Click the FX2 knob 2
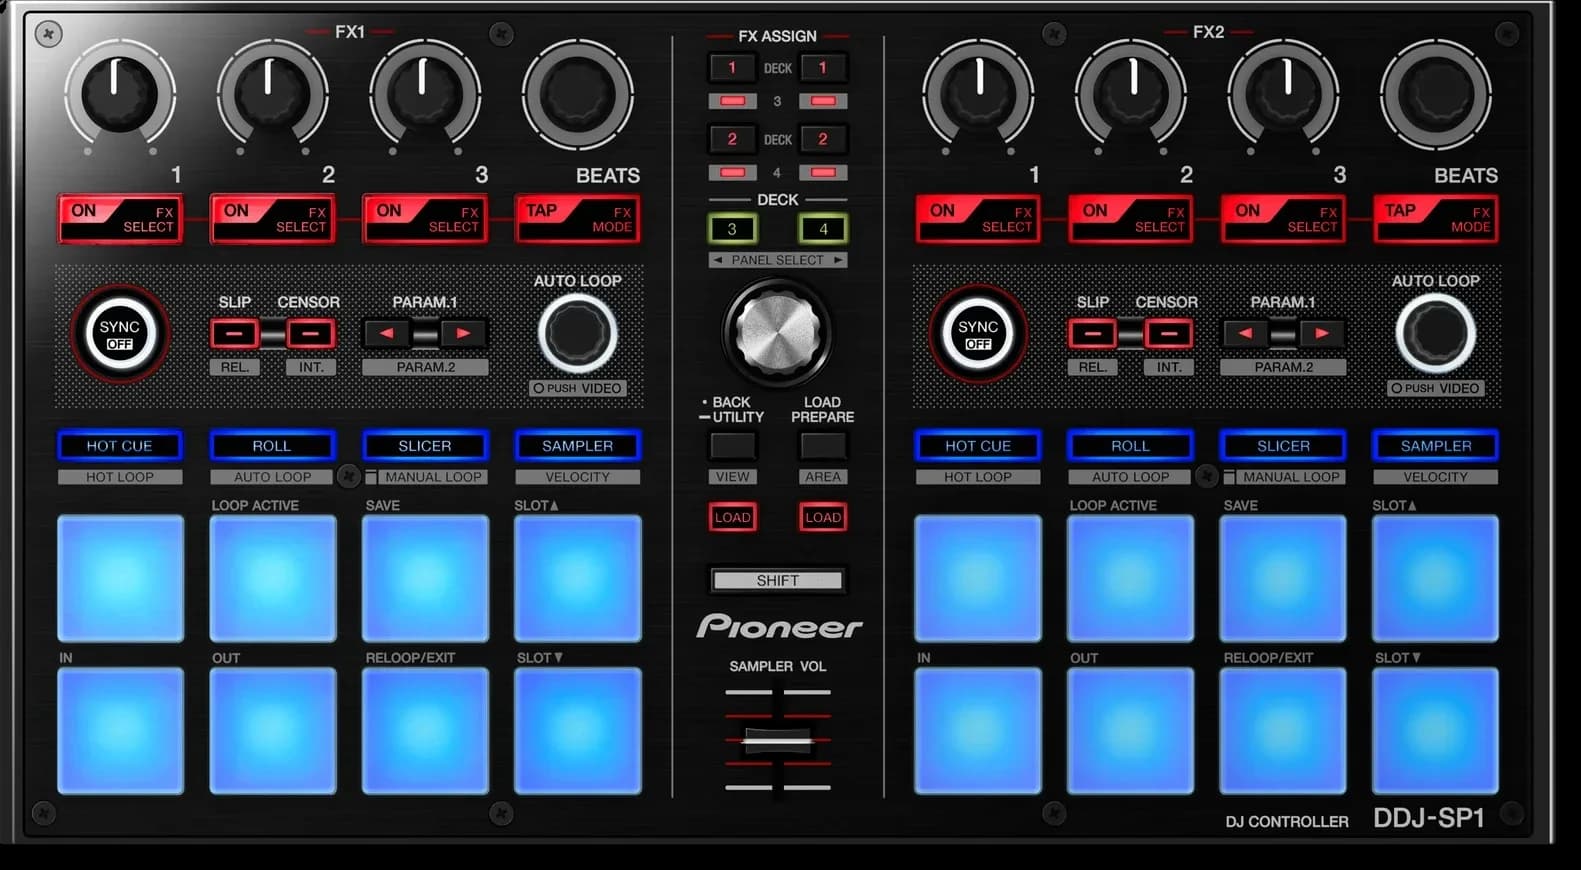This screenshot has width=1581, height=870. 1132,96
